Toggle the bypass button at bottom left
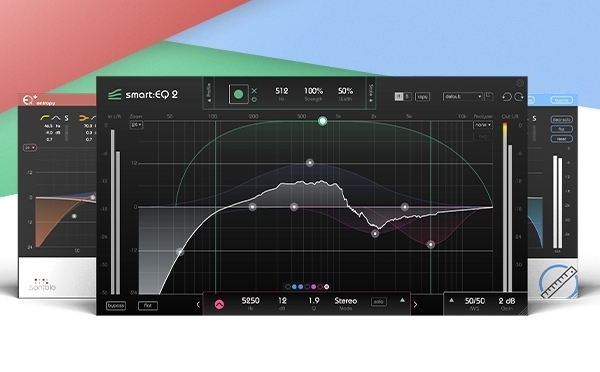The height and width of the screenshot is (372, 600). pyautogui.click(x=116, y=305)
